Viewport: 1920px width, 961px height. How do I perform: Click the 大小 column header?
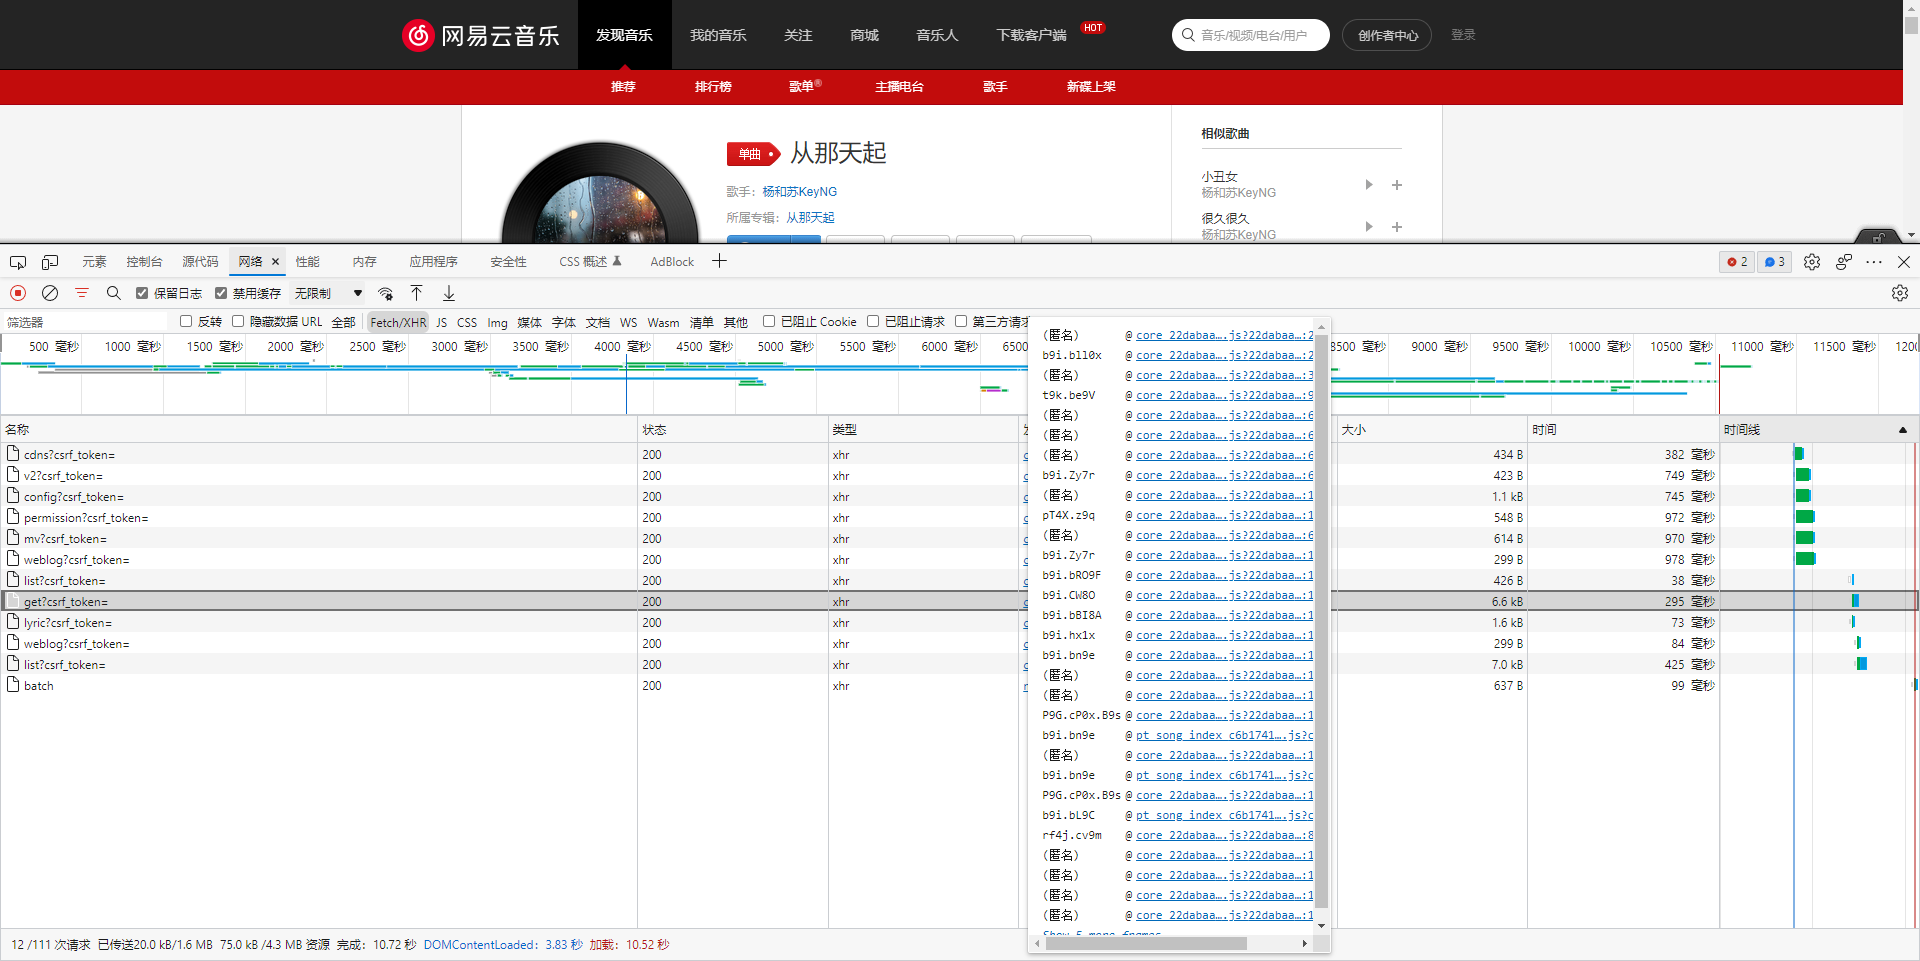(1432, 430)
